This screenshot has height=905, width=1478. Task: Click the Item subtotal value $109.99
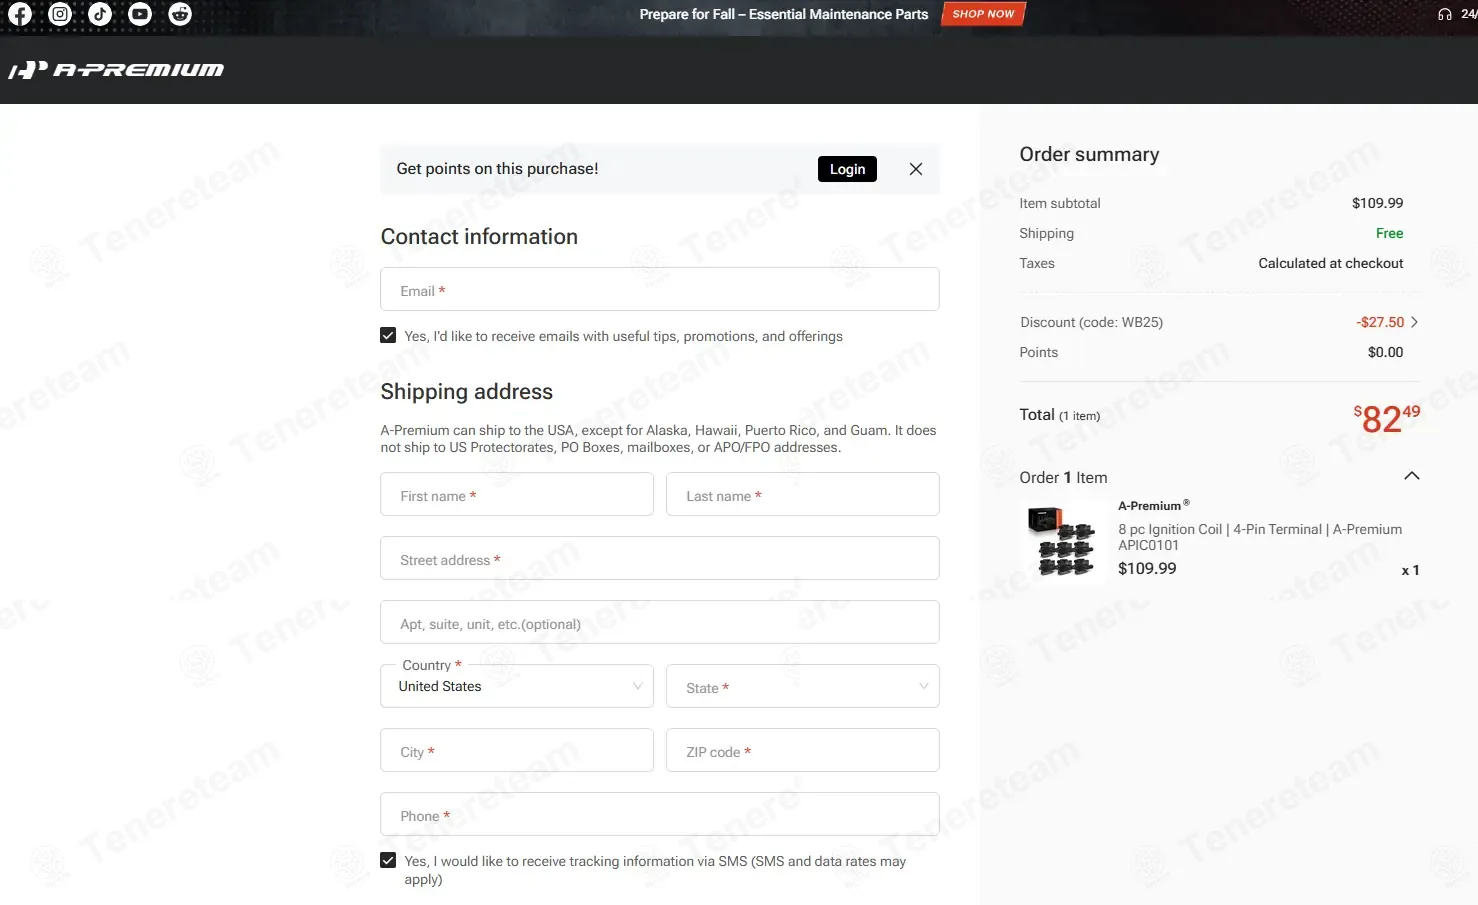coord(1377,203)
